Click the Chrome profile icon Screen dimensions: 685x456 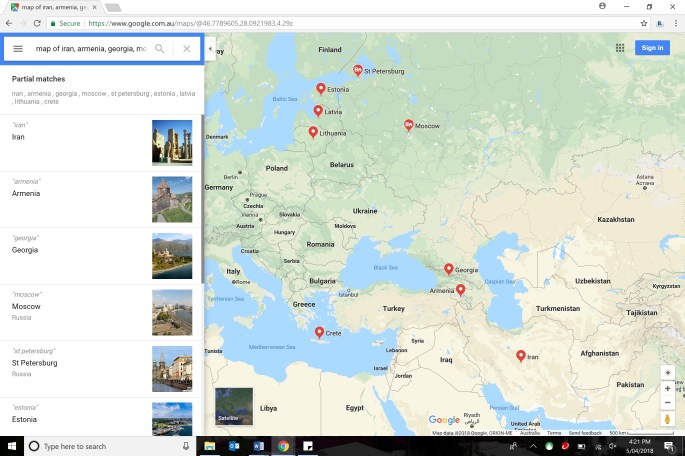click(602, 6)
